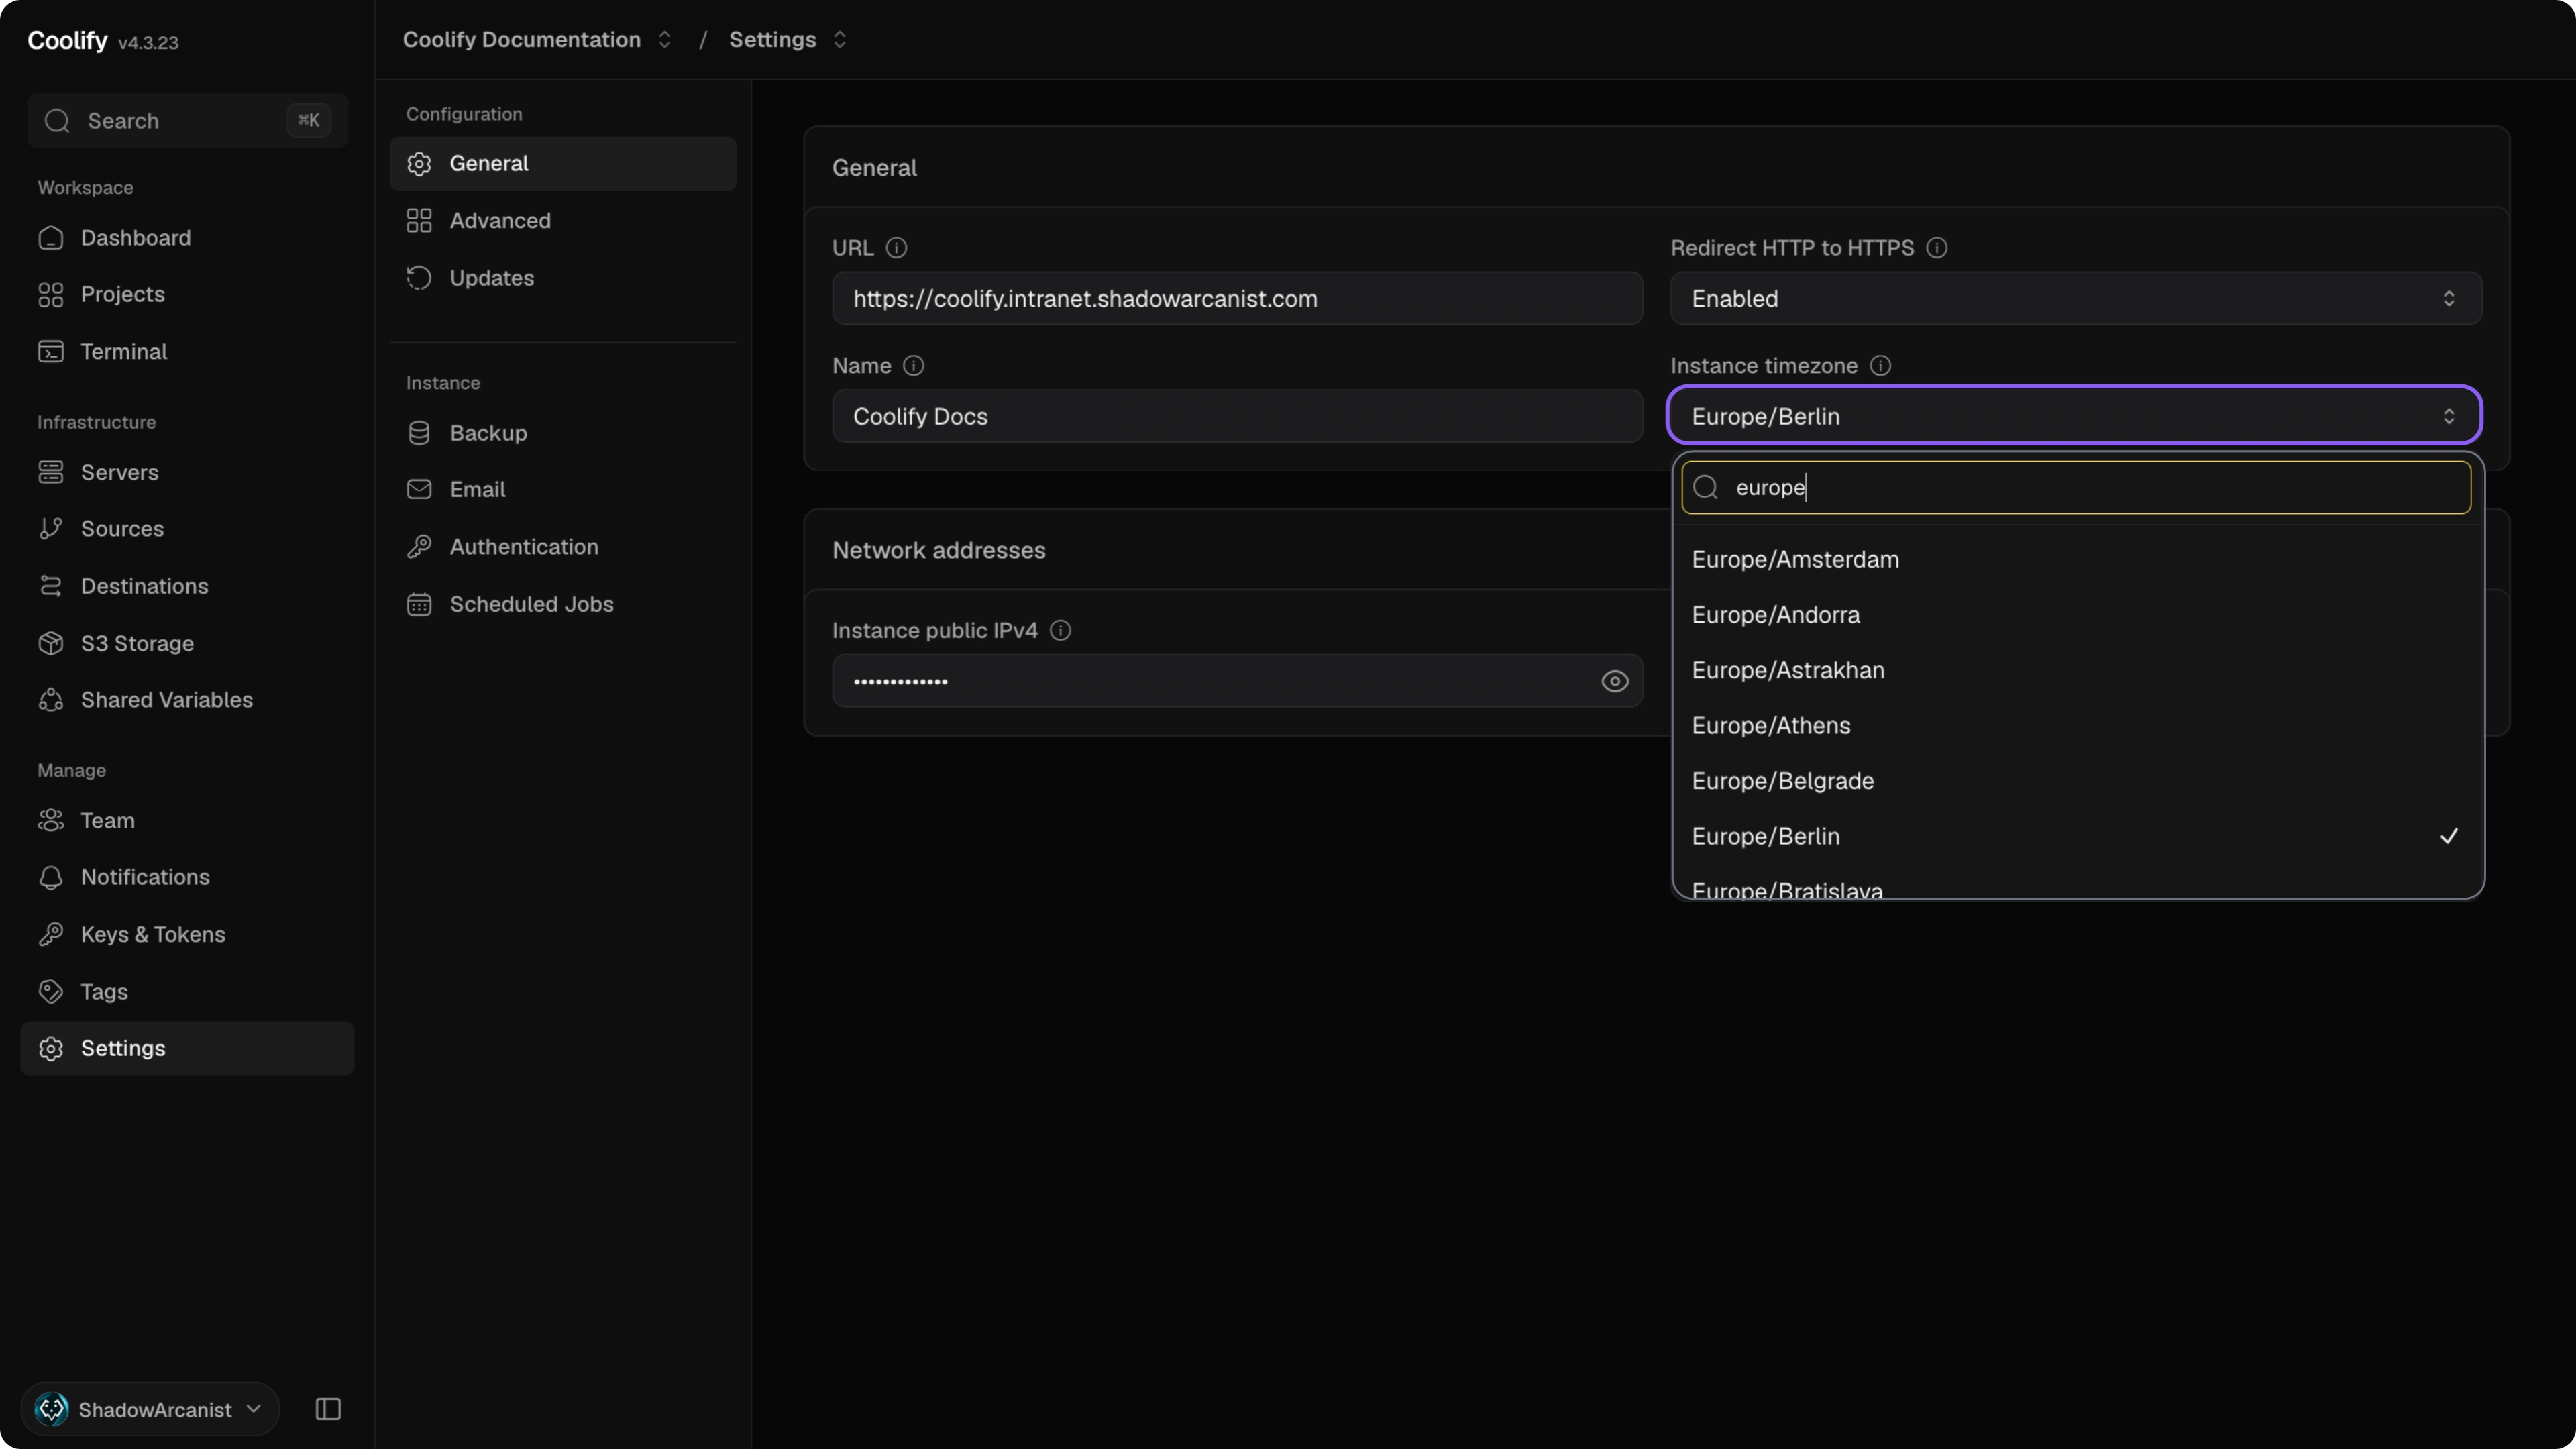
Task: Toggle the sidebar collapse panel icon
Action: pyautogui.click(x=328, y=1409)
